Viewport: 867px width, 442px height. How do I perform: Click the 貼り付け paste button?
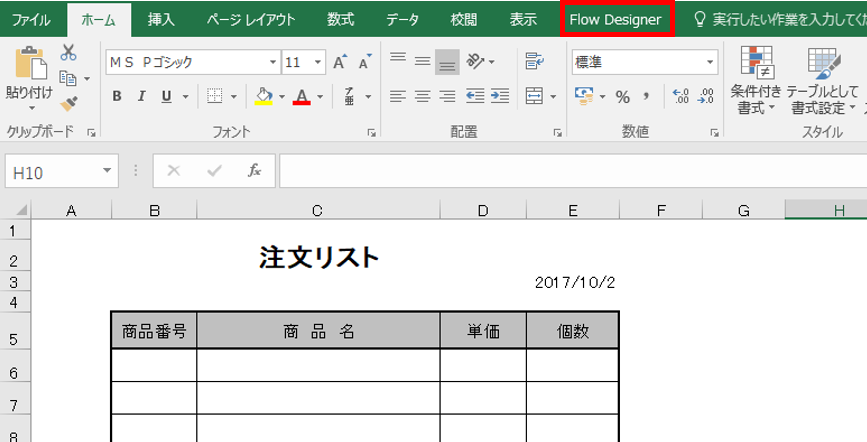(30, 78)
